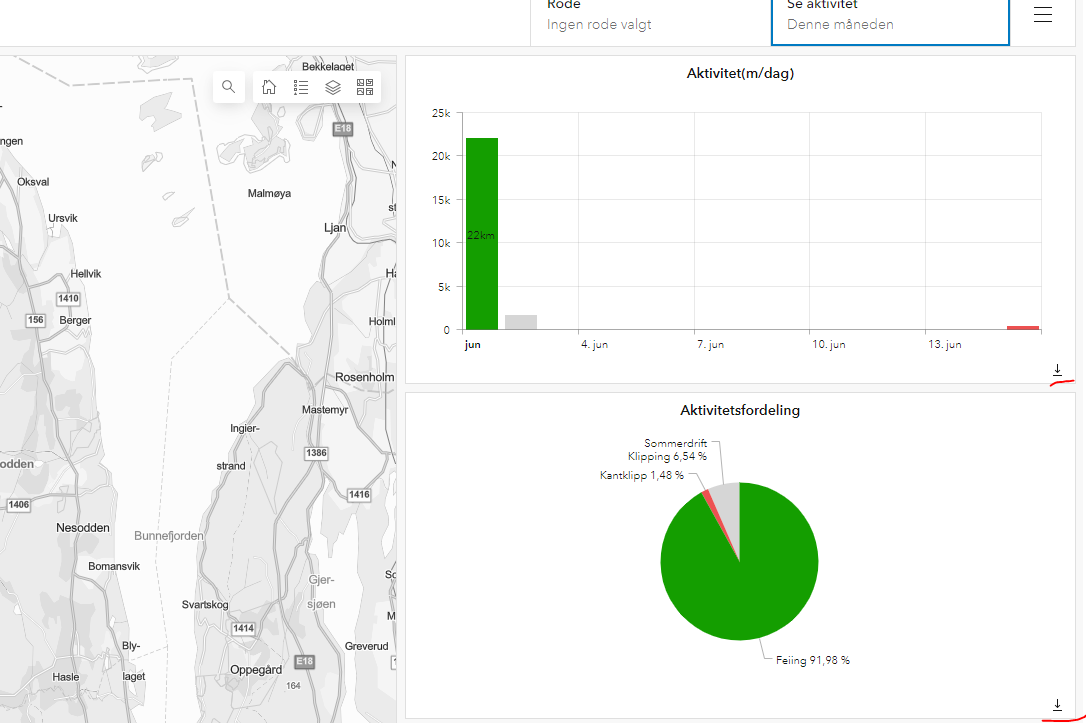Open the map legend icon
This screenshot has width=1086, height=723.
coord(301,87)
